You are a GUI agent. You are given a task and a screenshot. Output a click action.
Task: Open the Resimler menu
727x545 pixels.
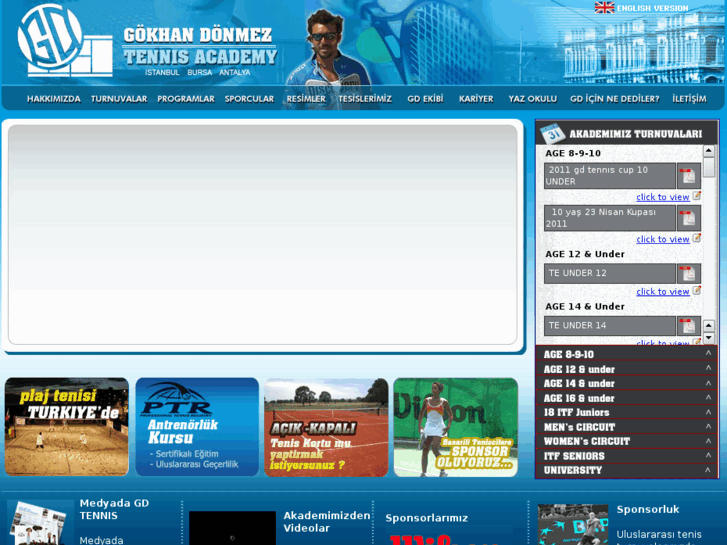(x=306, y=99)
